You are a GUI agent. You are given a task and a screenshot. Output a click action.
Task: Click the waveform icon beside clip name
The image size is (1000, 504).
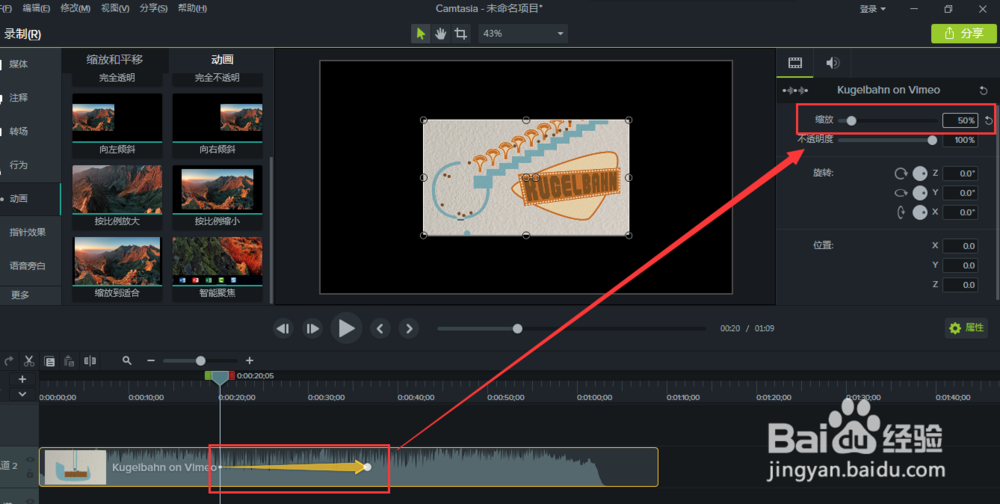[x=795, y=91]
